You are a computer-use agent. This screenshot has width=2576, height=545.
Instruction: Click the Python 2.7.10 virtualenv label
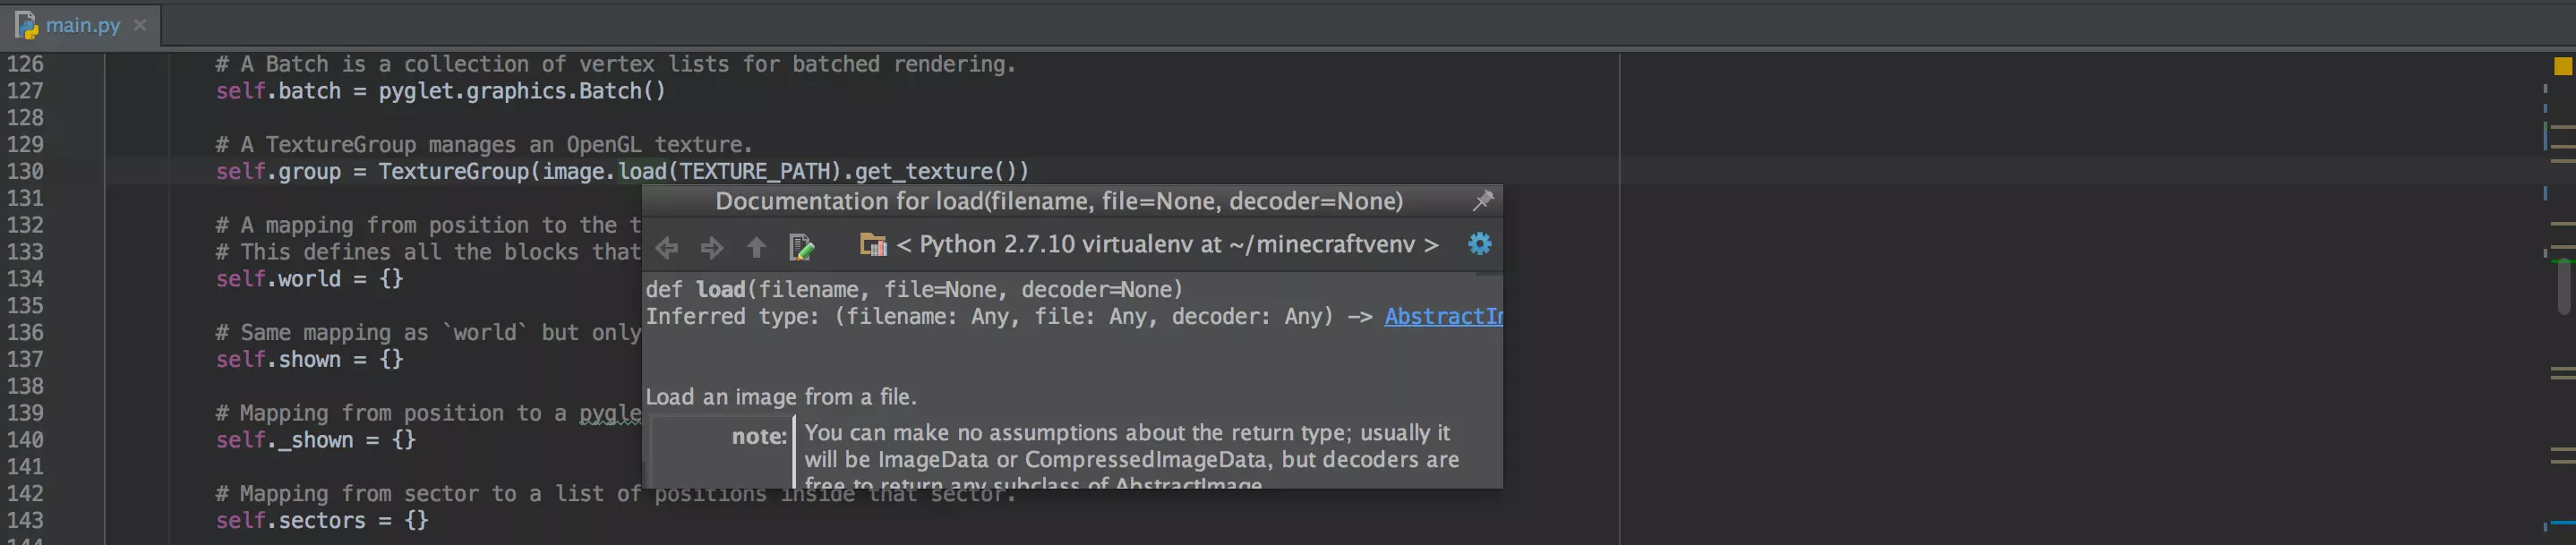point(1167,245)
